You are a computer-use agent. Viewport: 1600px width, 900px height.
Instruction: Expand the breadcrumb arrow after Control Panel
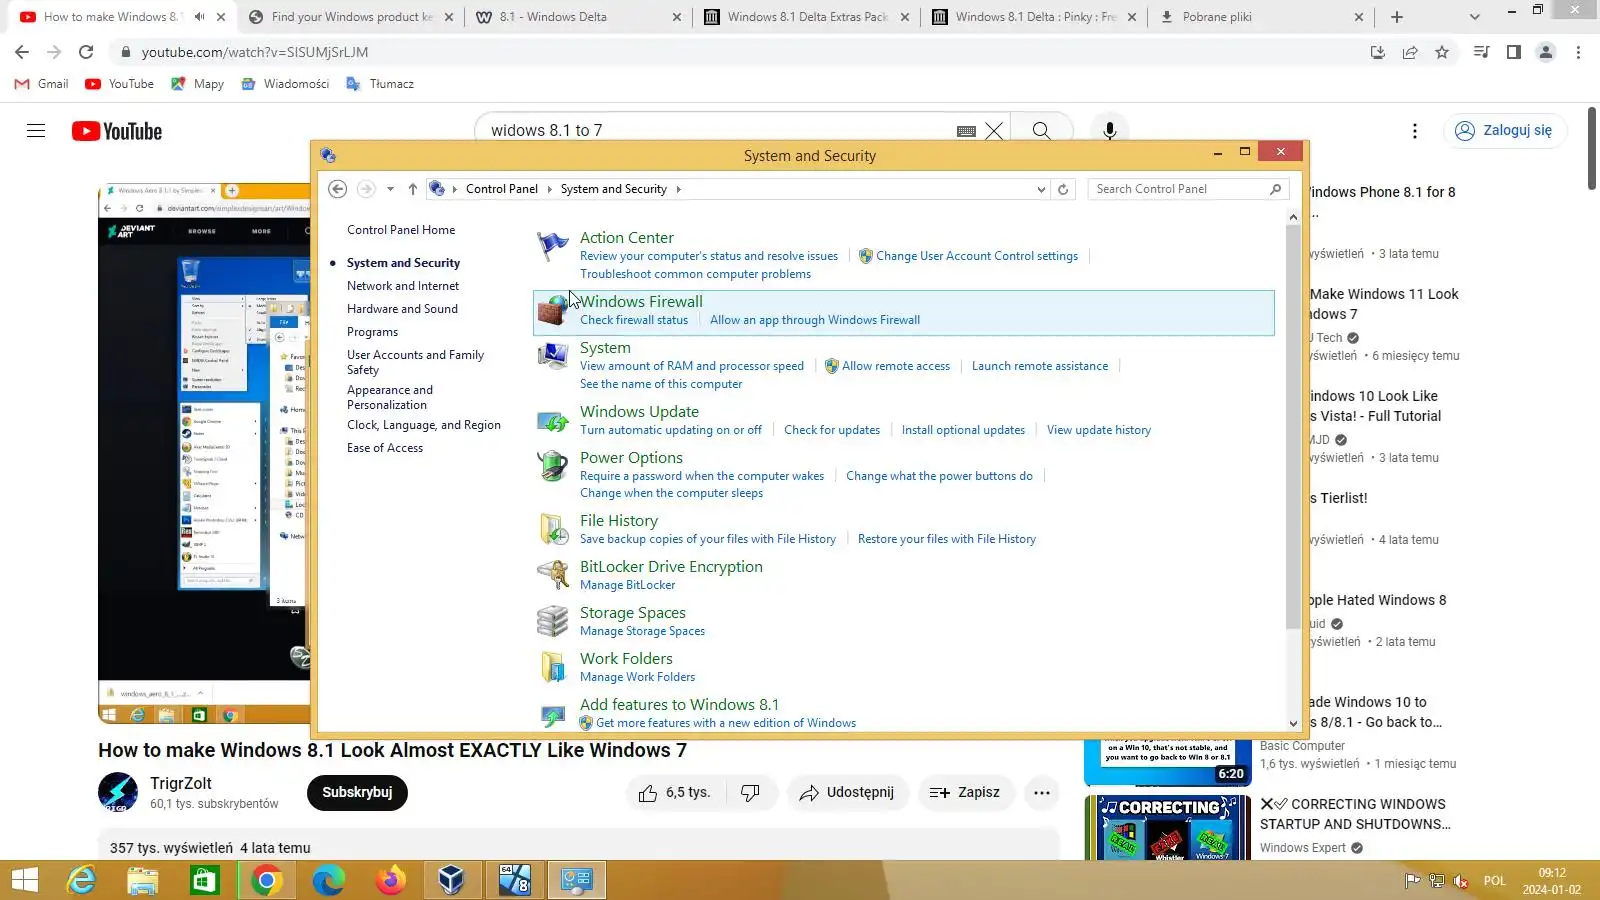point(549,189)
